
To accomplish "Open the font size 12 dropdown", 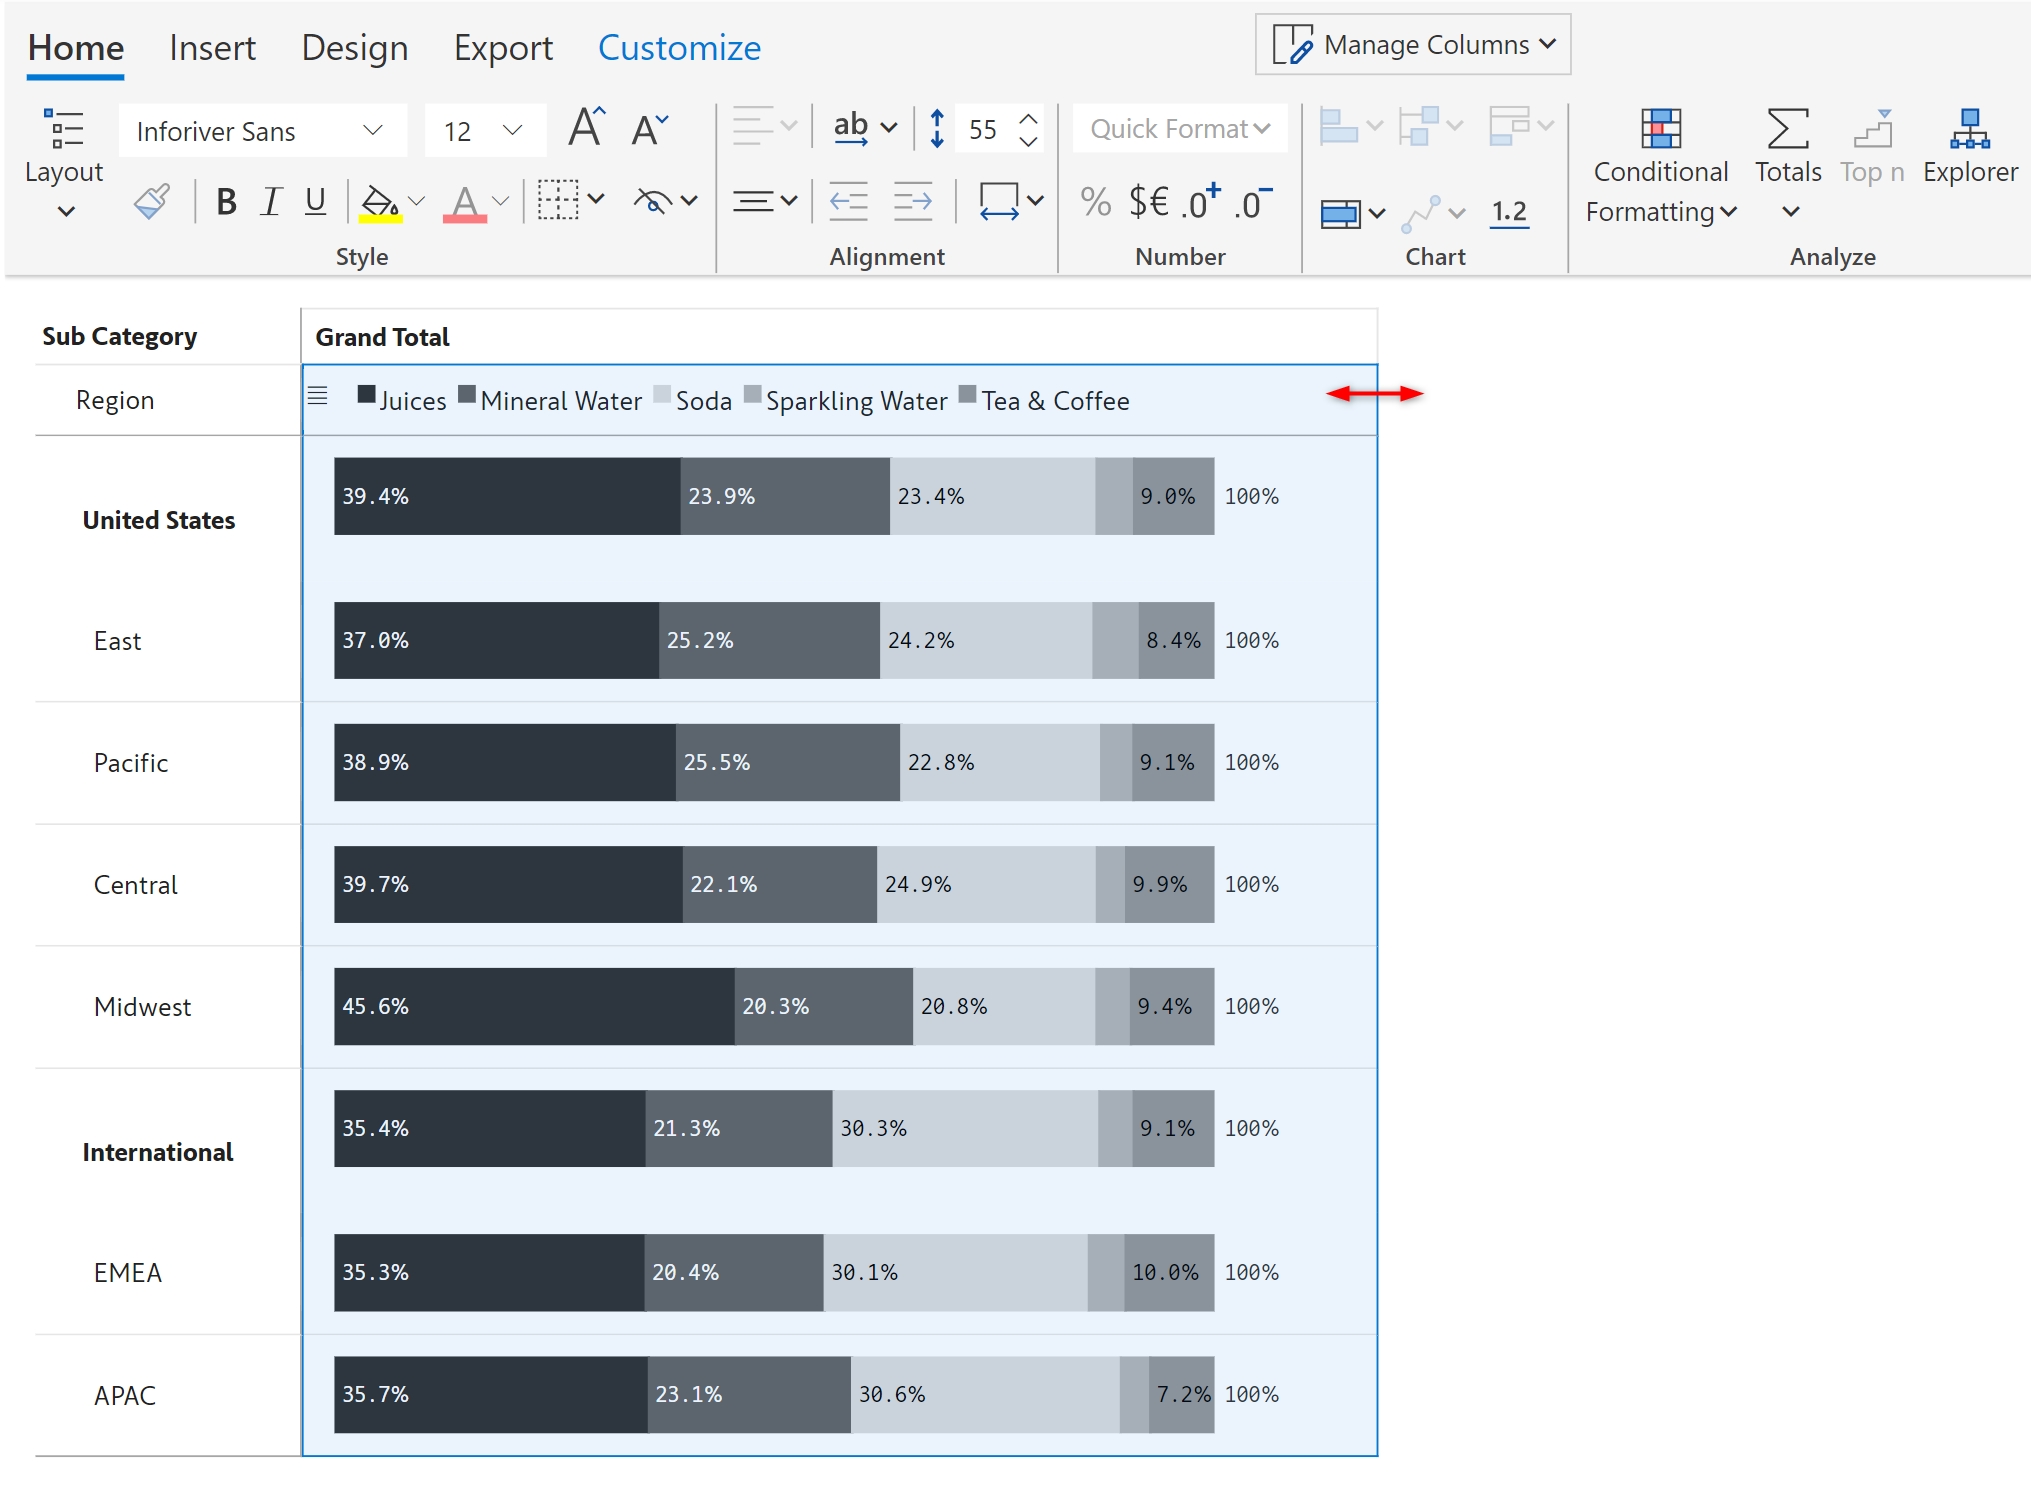I will pos(485,131).
